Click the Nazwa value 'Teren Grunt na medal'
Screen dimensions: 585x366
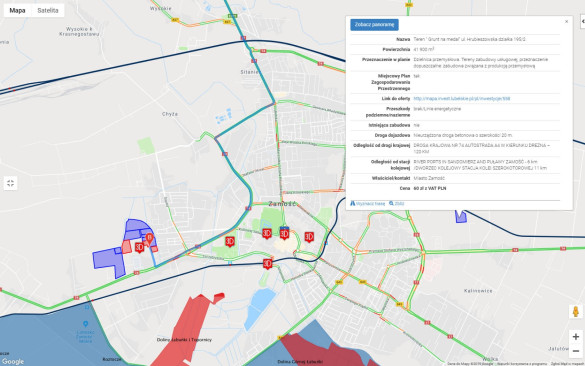(x=470, y=39)
